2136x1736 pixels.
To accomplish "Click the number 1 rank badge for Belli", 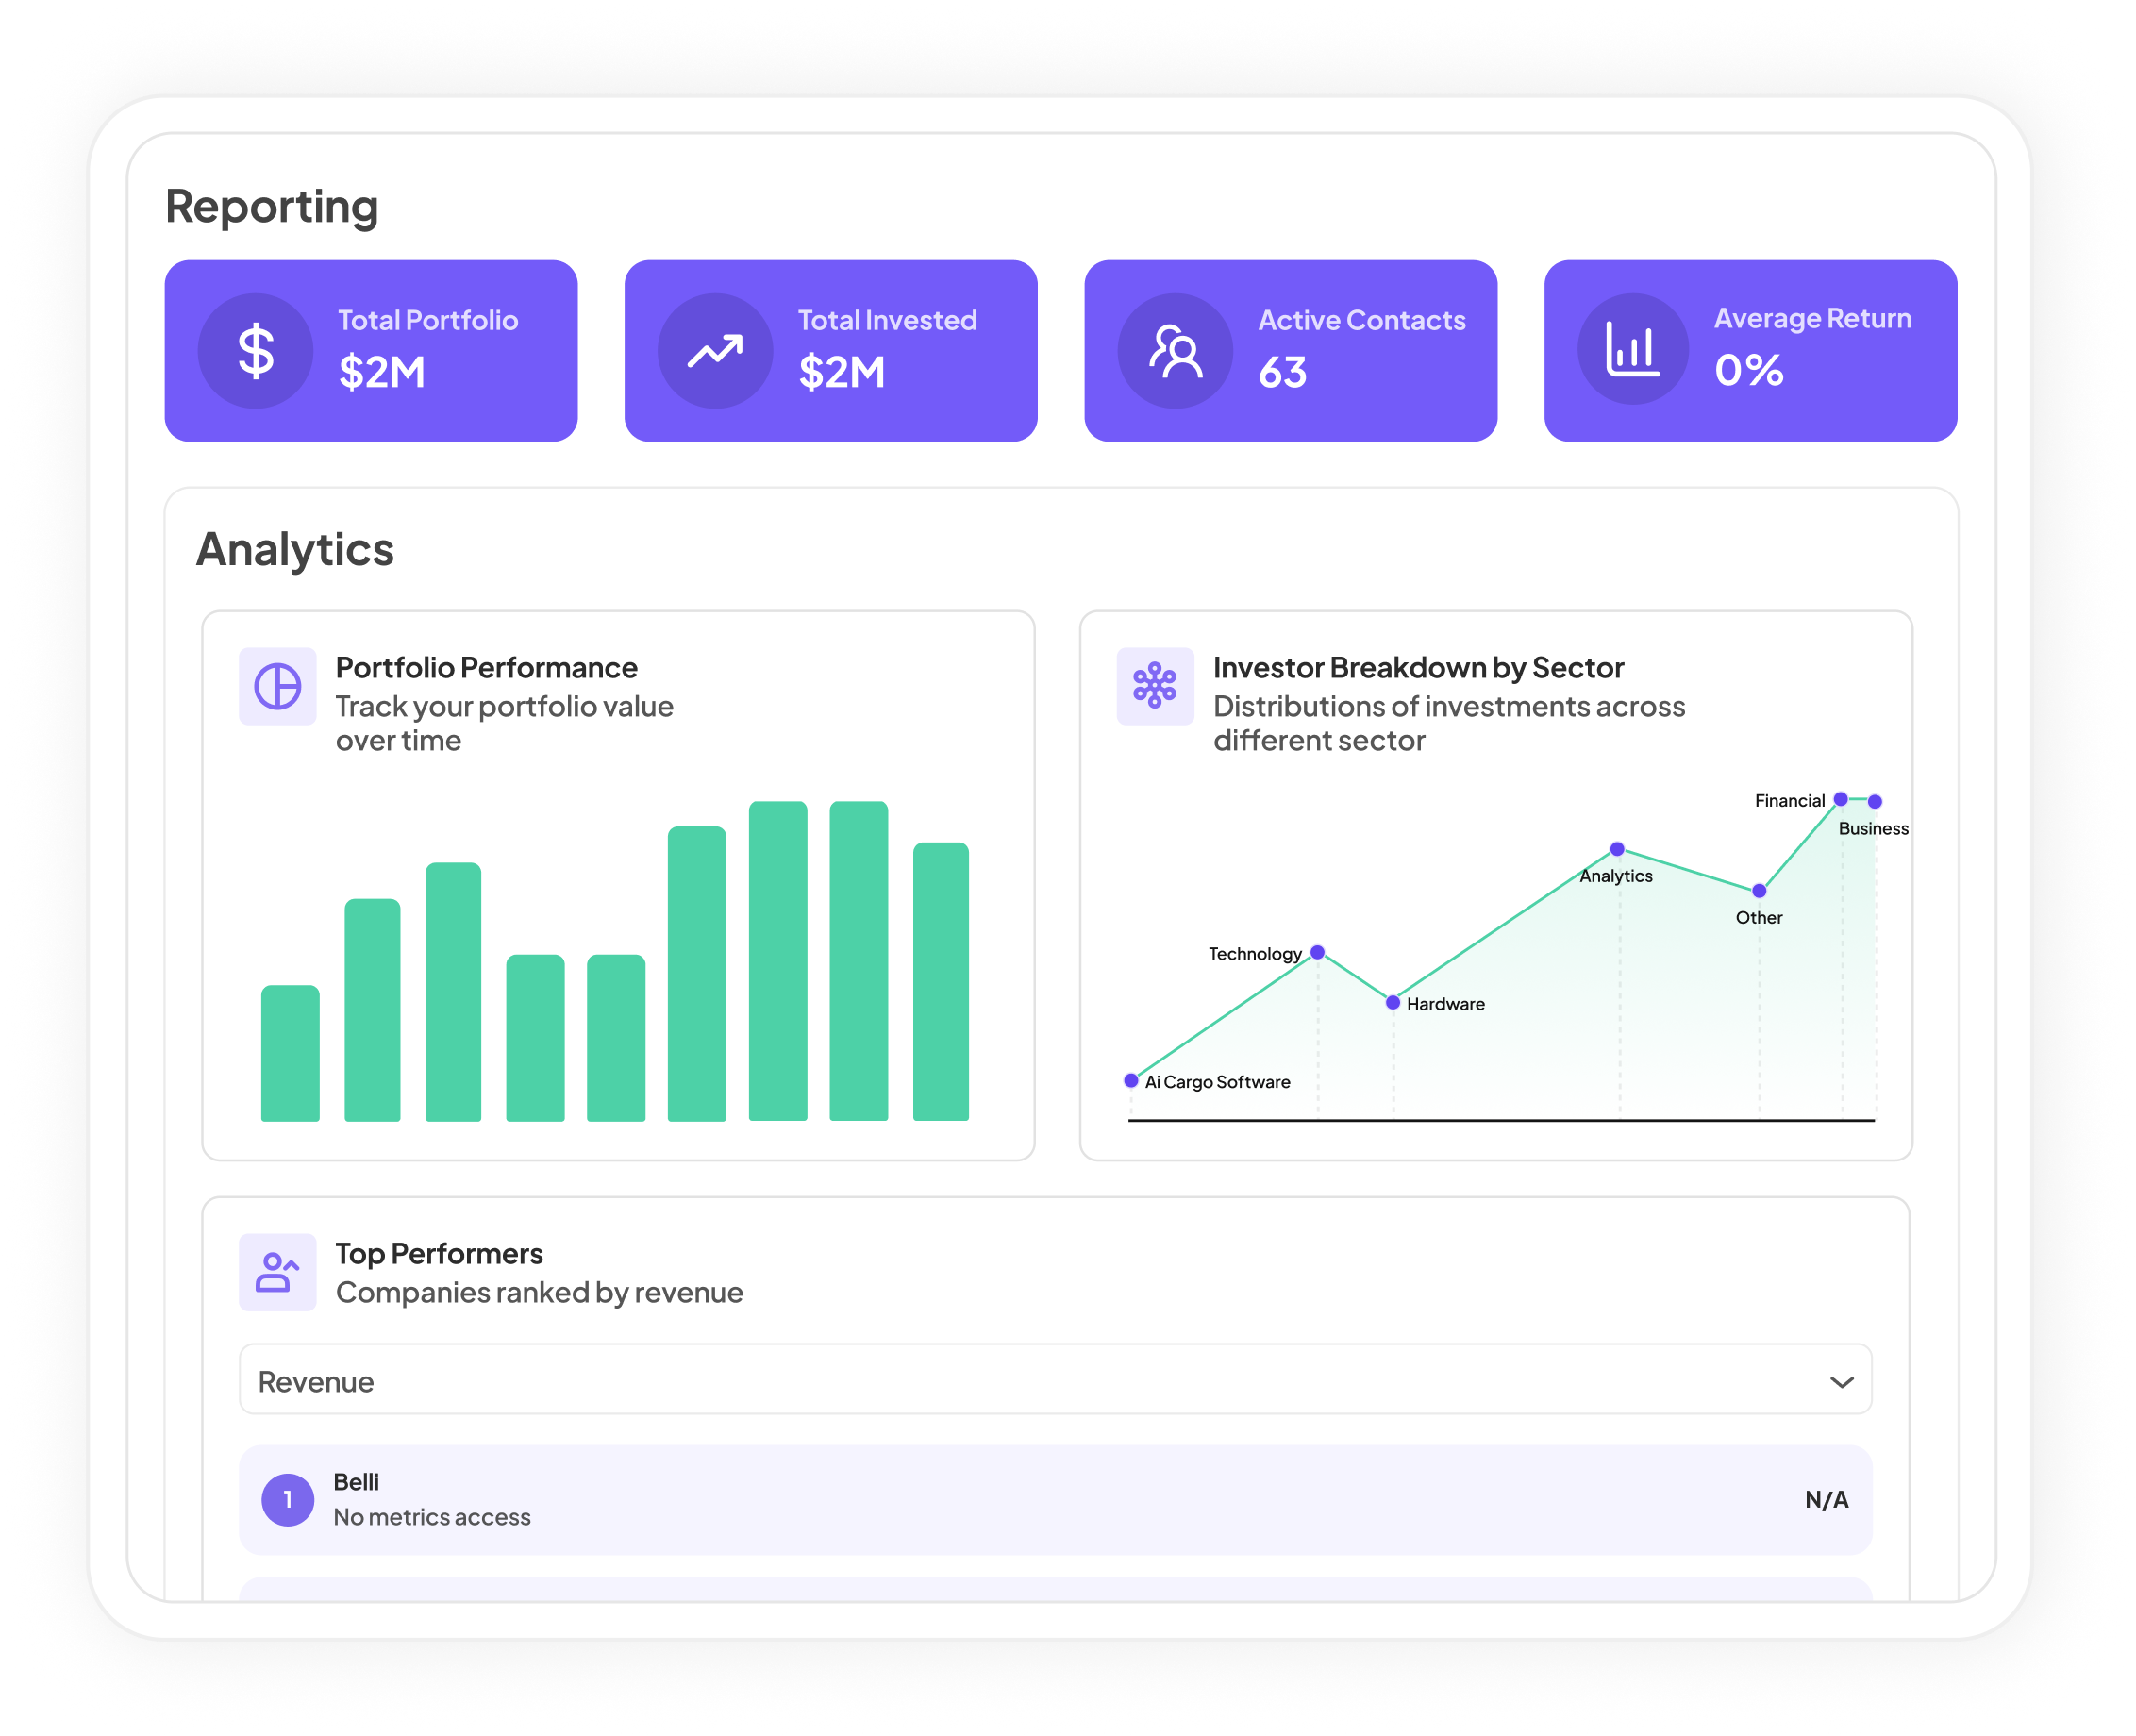I will click(287, 1499).
